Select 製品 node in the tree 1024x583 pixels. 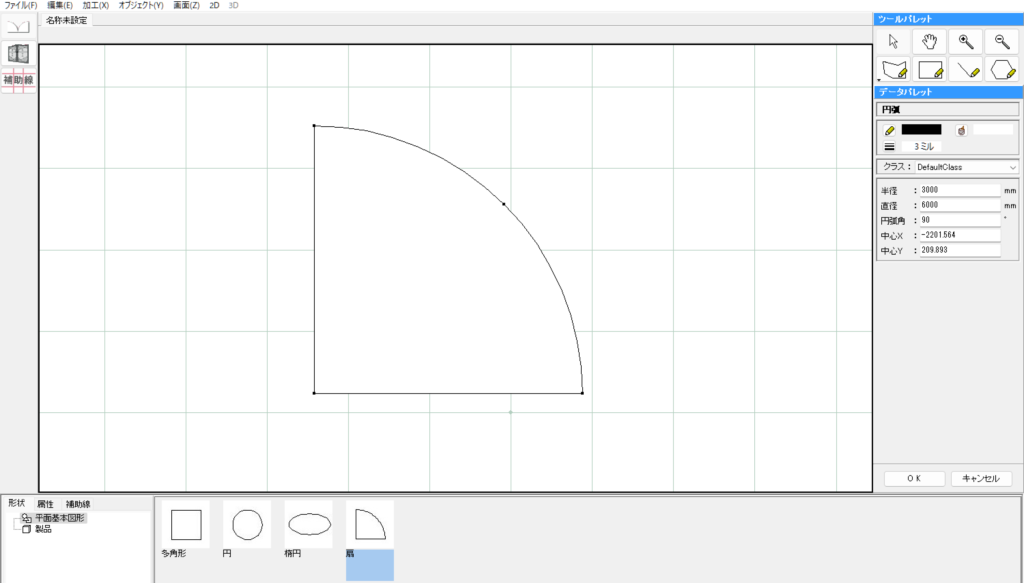[43, 529]
